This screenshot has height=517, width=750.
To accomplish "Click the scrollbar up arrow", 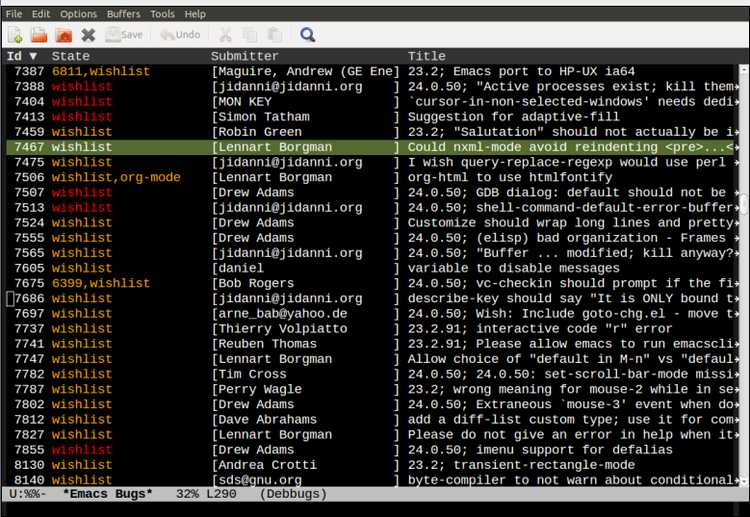I will coord(744,70).
